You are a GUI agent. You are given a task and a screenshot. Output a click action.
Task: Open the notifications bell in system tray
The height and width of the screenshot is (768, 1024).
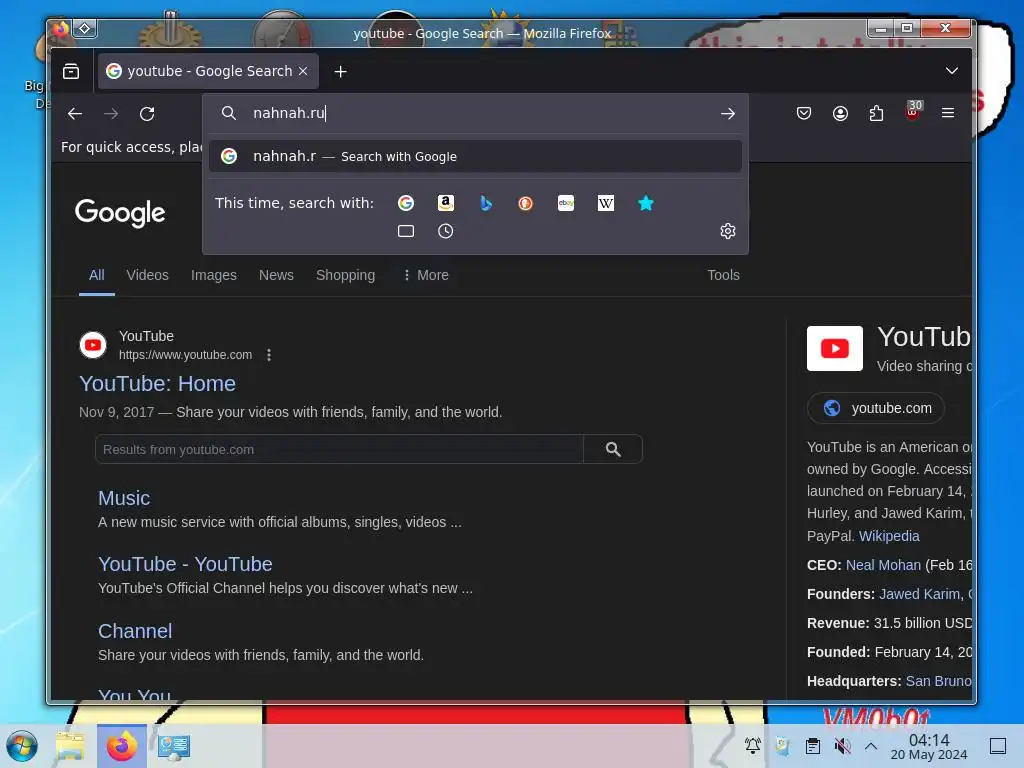click(752, 745)
